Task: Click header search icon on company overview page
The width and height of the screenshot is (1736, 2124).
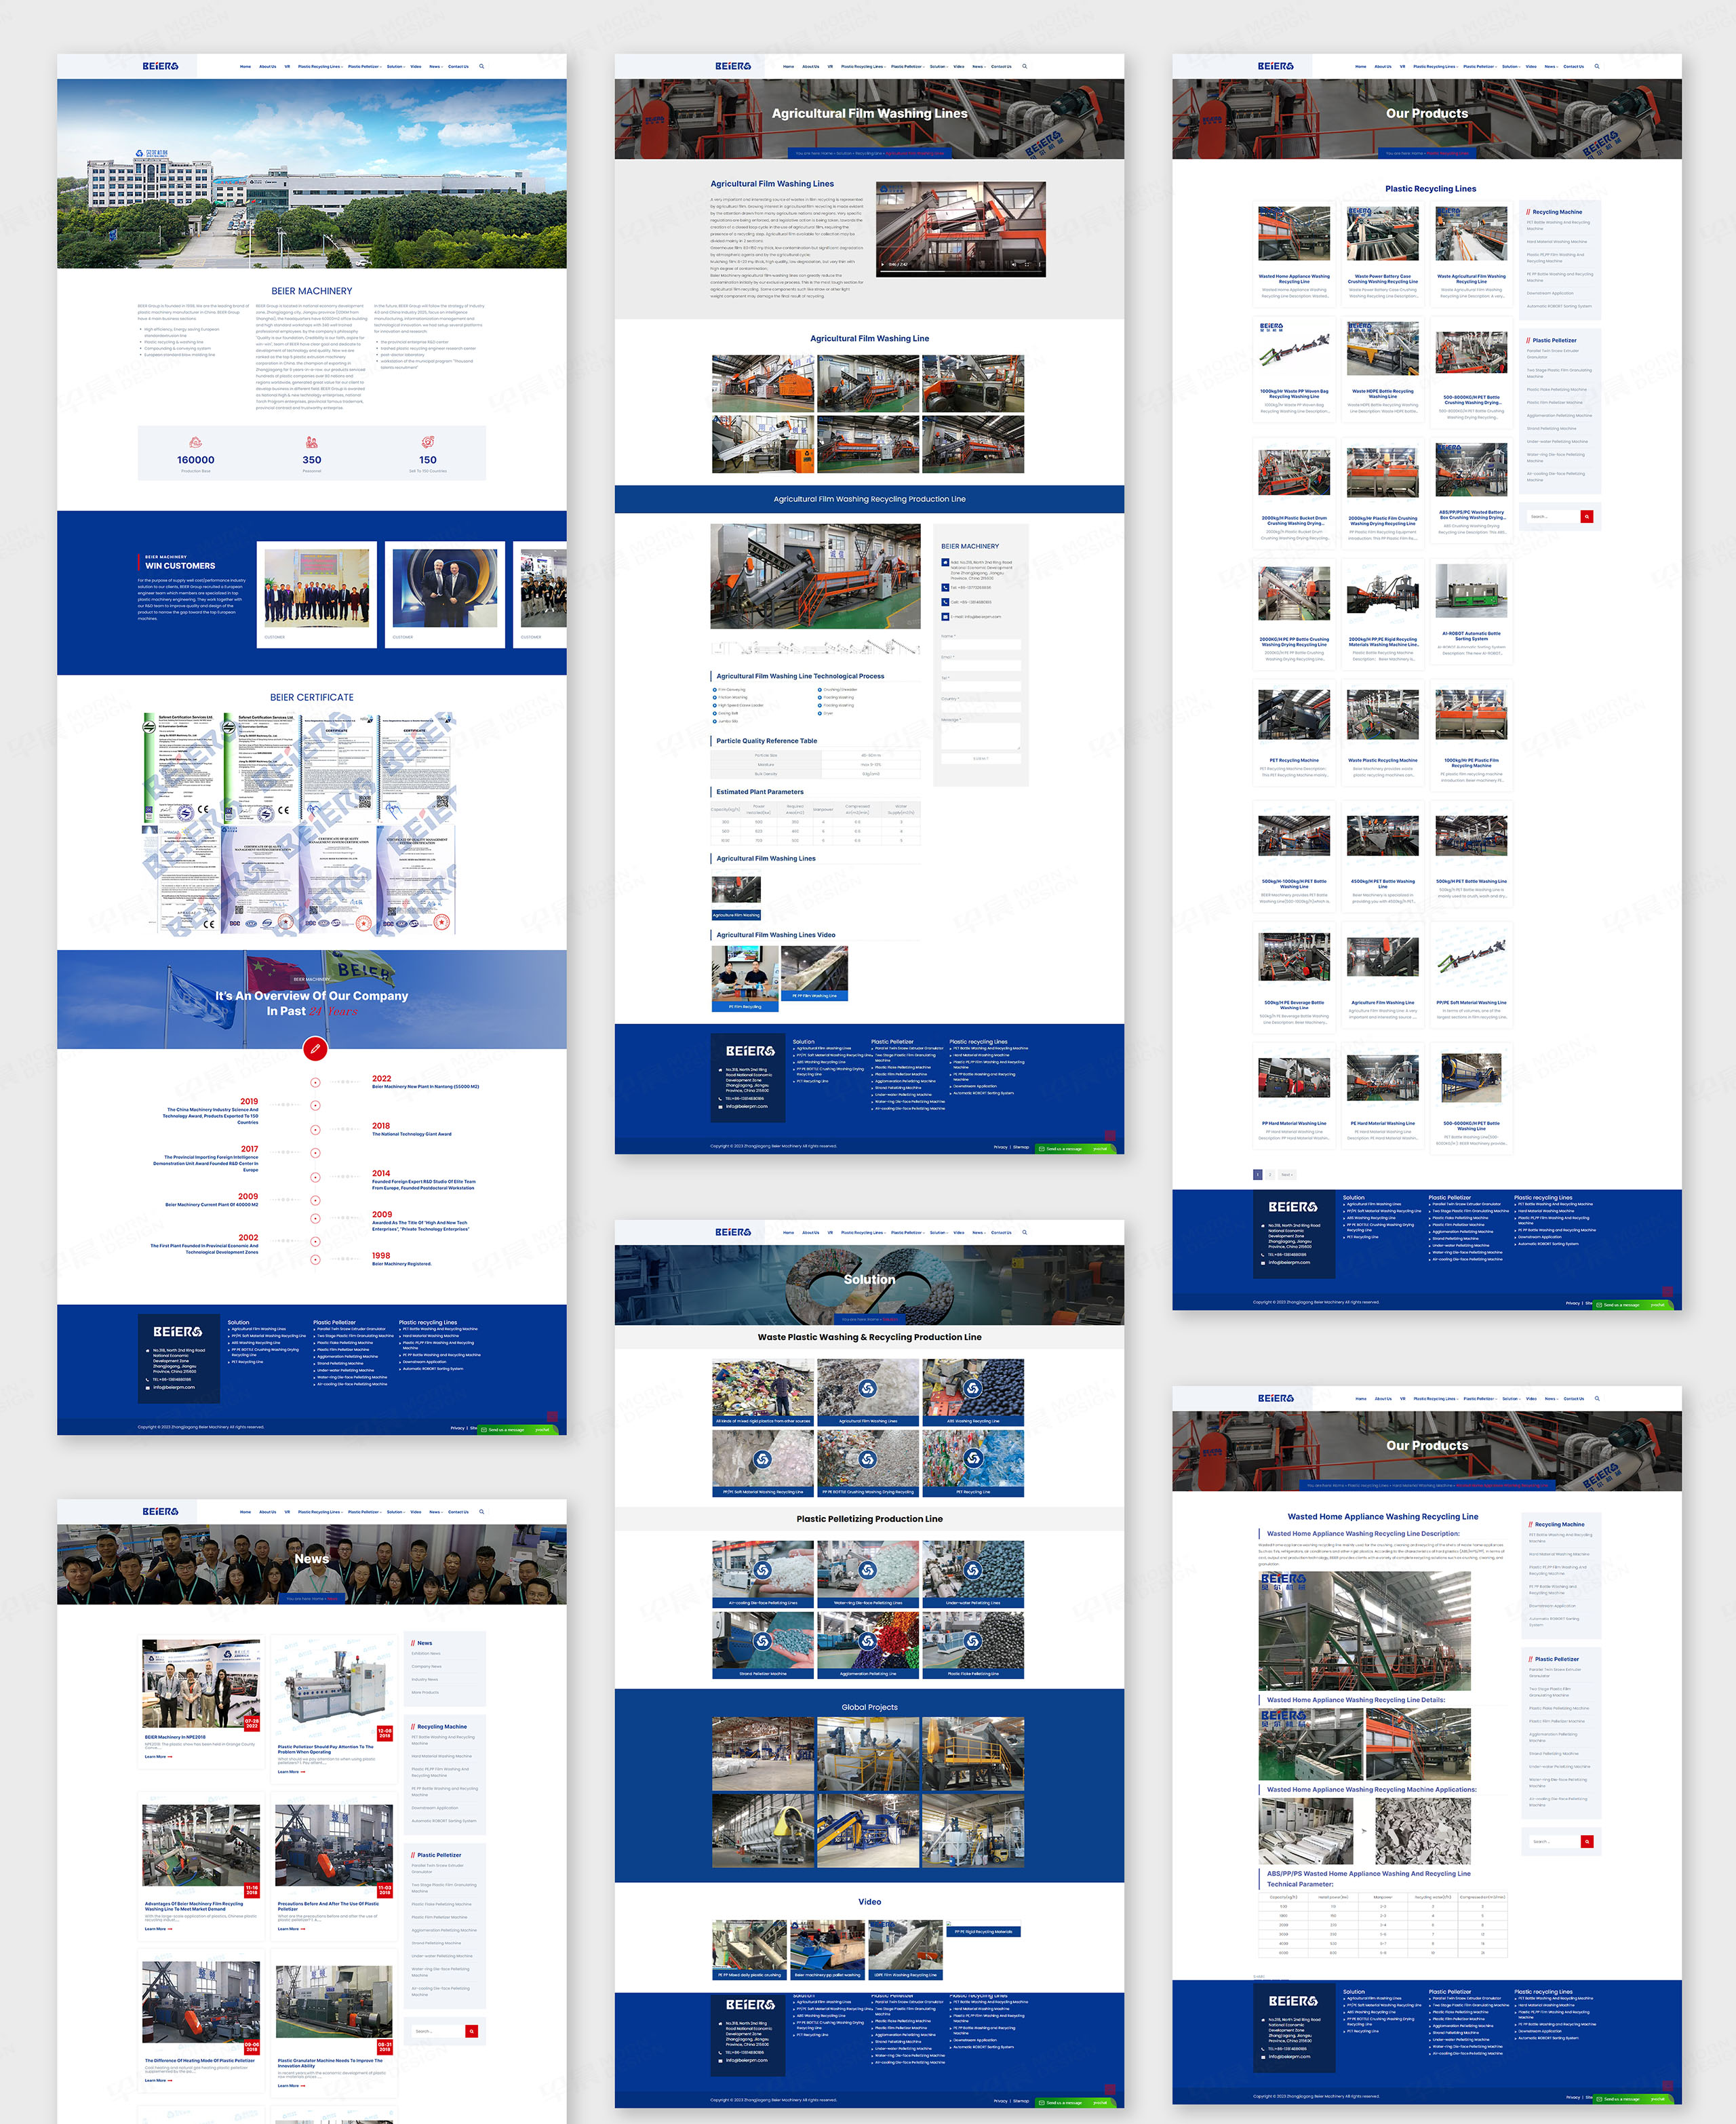Action: click(481, 67)
